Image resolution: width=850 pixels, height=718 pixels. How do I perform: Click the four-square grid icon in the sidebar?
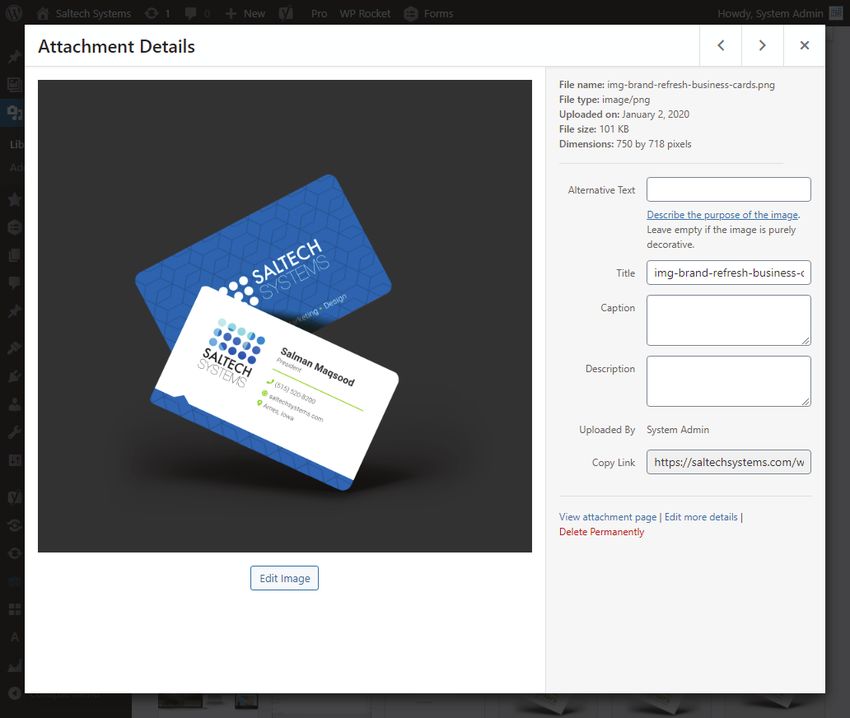(15, 610)
